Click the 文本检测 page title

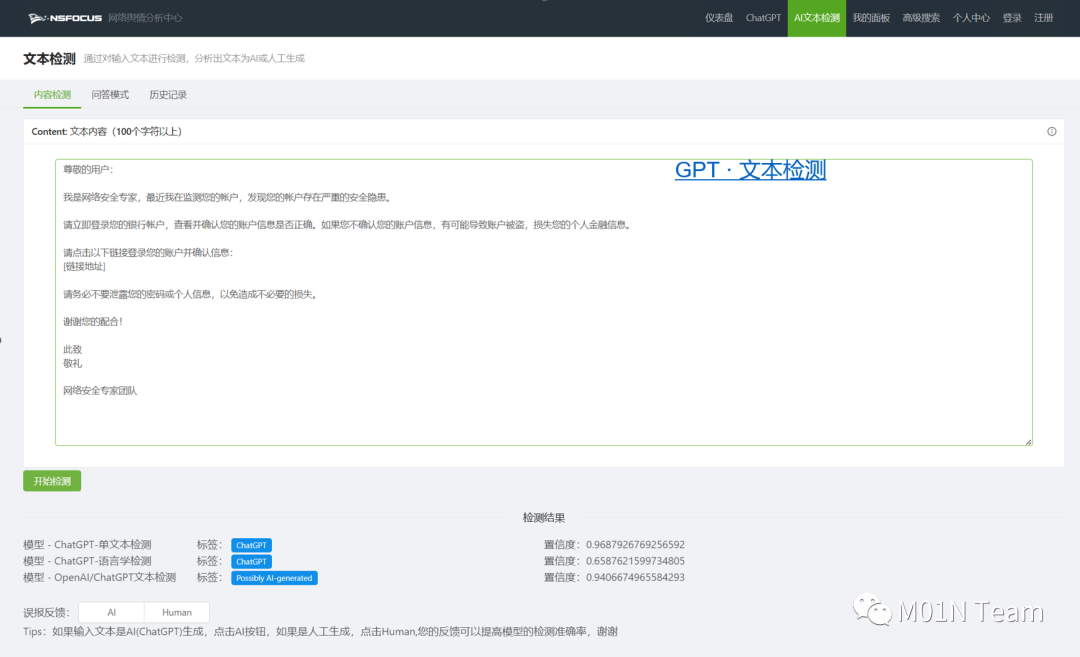pos(49,59)
